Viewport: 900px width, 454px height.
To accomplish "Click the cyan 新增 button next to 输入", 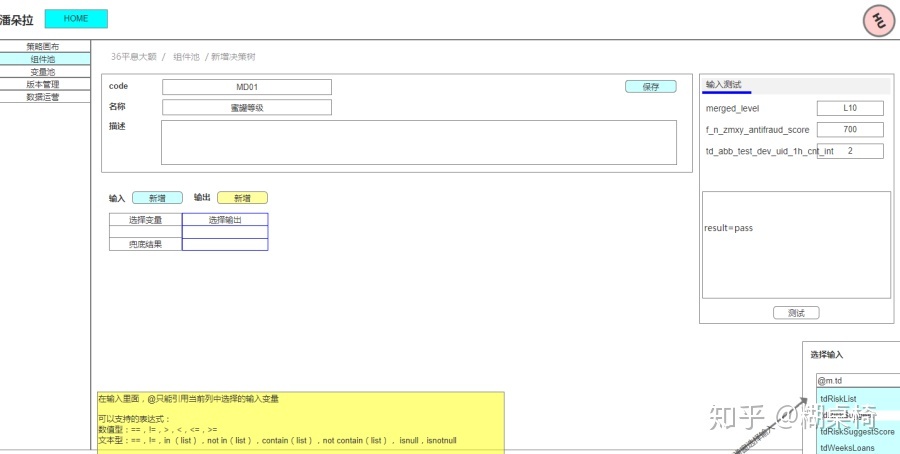I will (157, 198).
